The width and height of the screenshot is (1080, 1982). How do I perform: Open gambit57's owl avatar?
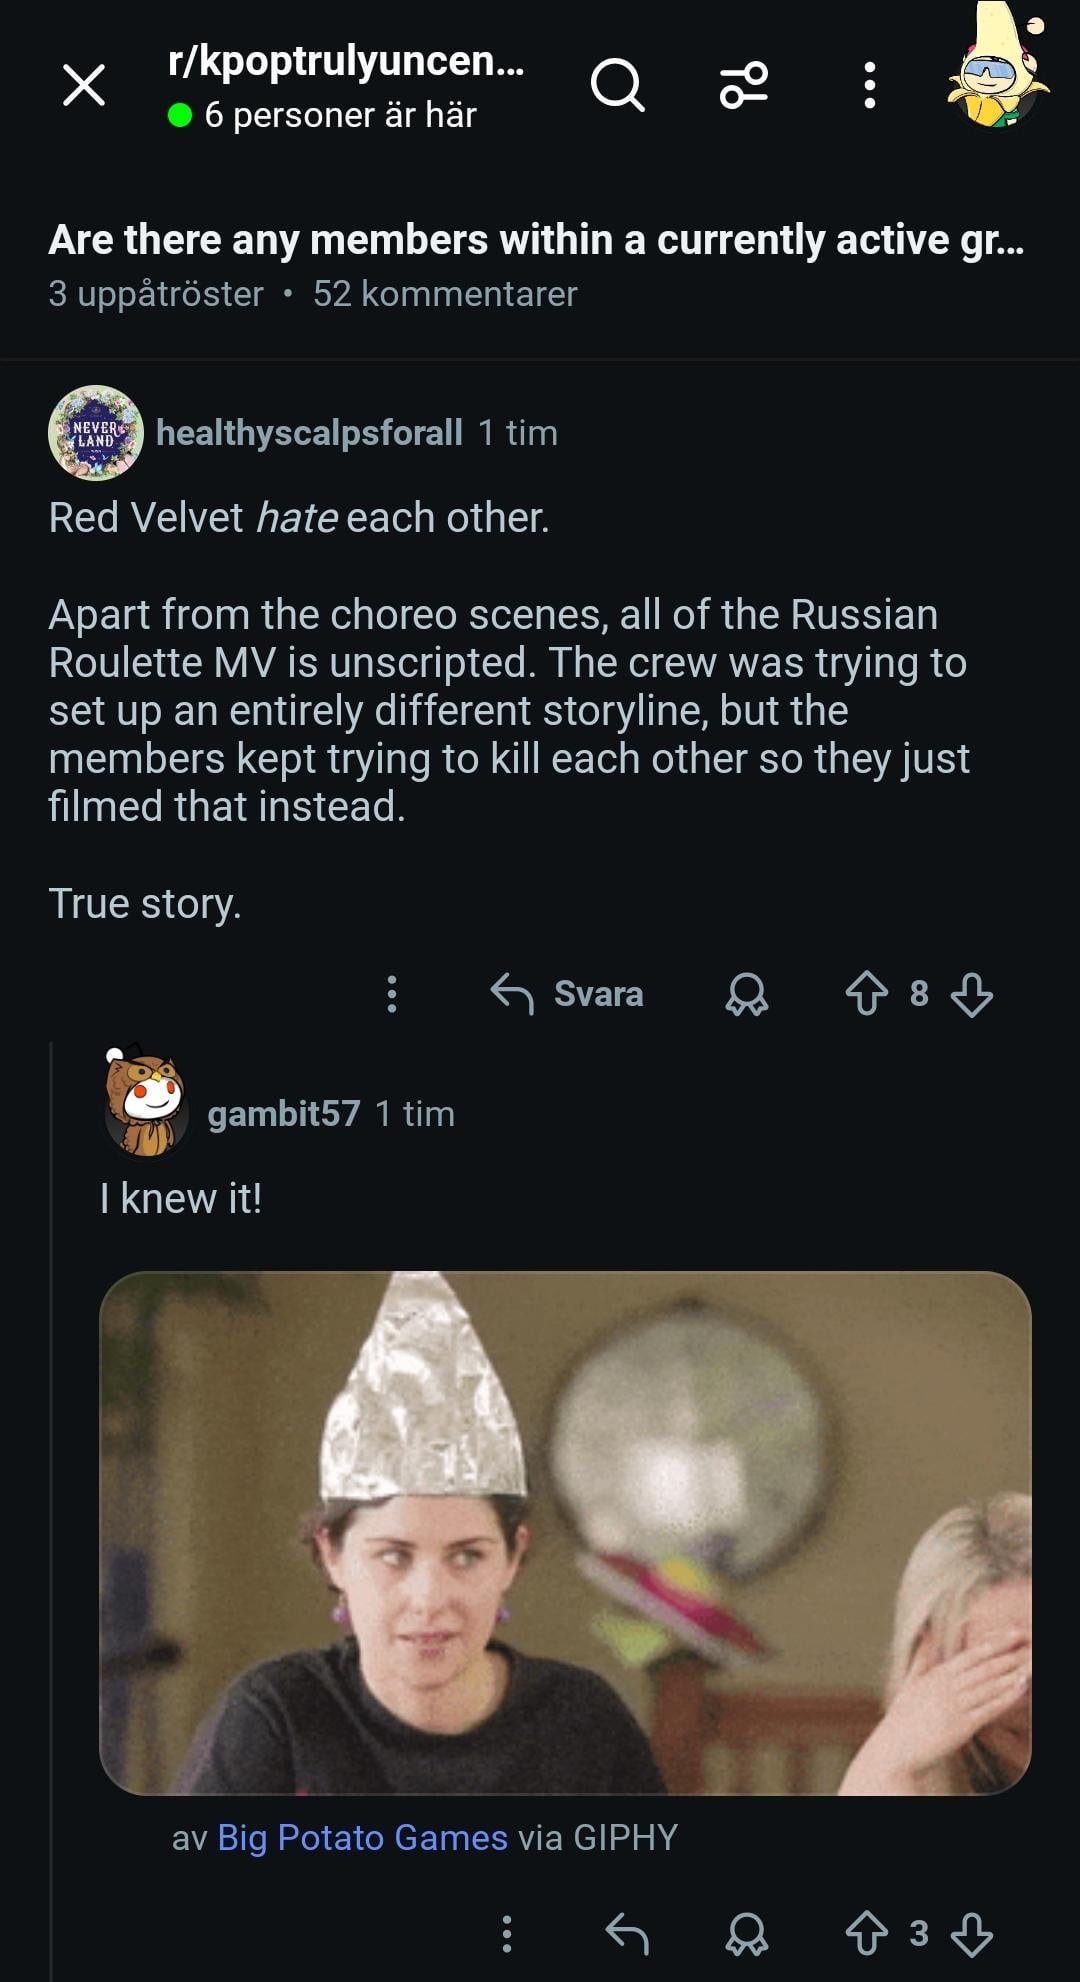point(146,1102)
